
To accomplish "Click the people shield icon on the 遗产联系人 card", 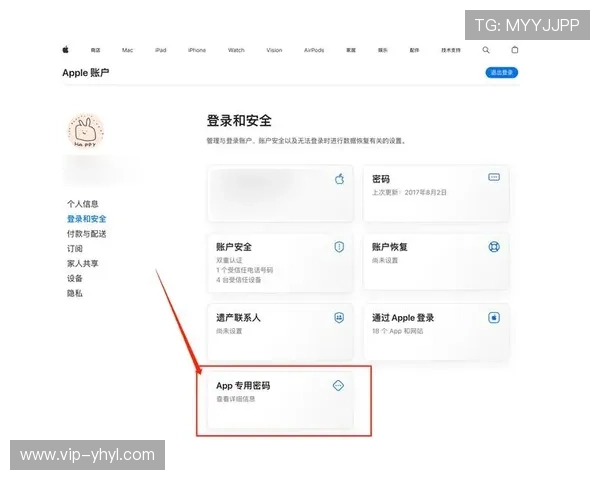I will coord(339,318).
